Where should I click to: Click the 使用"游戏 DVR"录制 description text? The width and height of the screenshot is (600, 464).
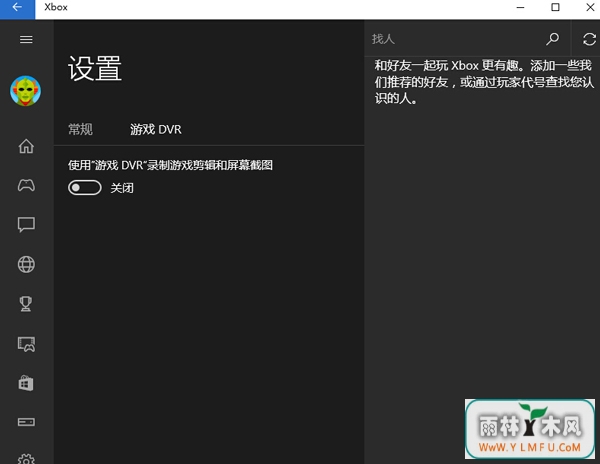pos(170,165)
